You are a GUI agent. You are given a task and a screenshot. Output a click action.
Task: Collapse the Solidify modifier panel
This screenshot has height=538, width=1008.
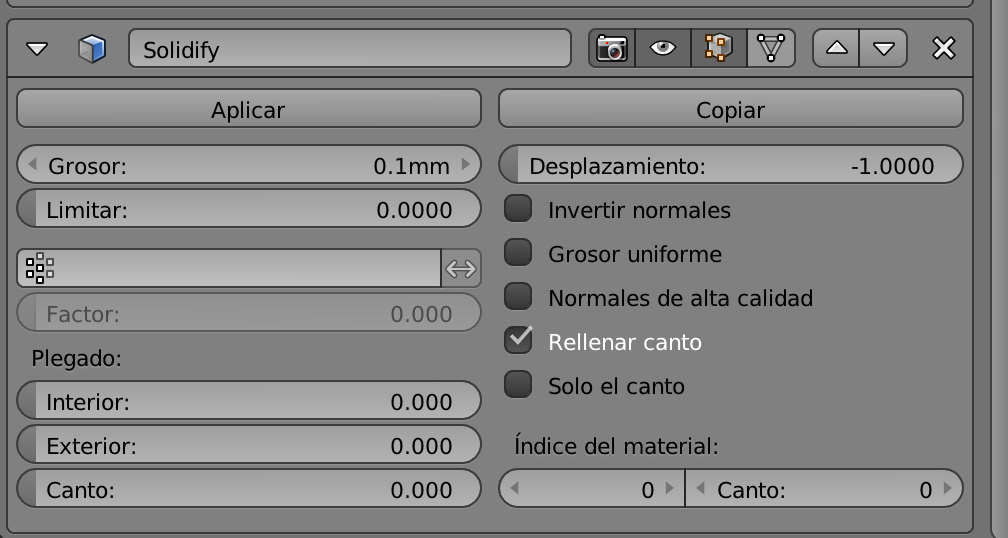tap(37, 49)
